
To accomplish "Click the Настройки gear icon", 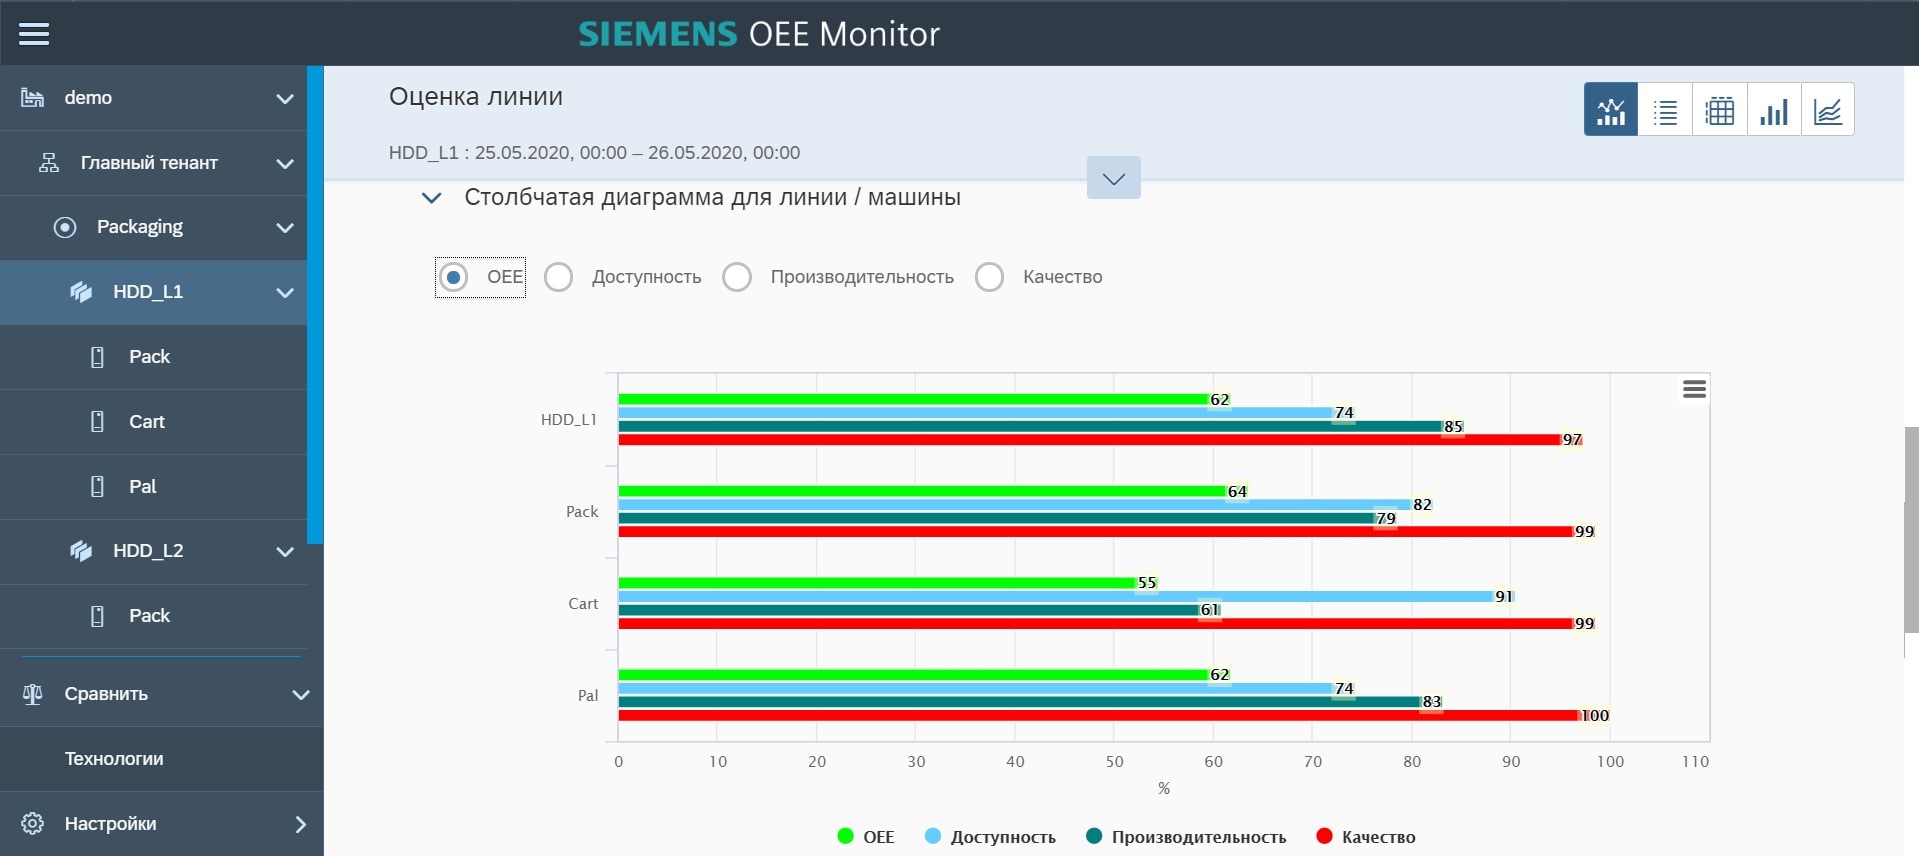I will click(33, 824).
